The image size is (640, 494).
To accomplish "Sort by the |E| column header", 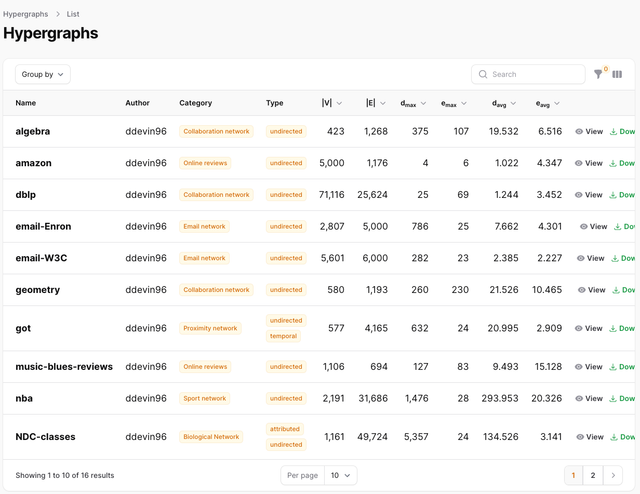I will tap(376, 103).
